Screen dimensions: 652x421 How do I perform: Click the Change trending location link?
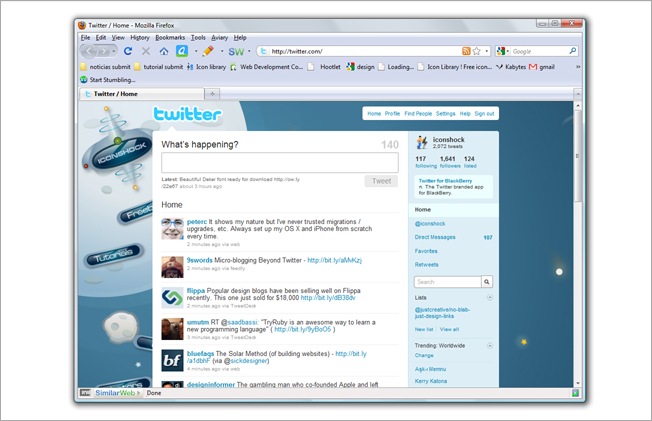pos(424,355)
